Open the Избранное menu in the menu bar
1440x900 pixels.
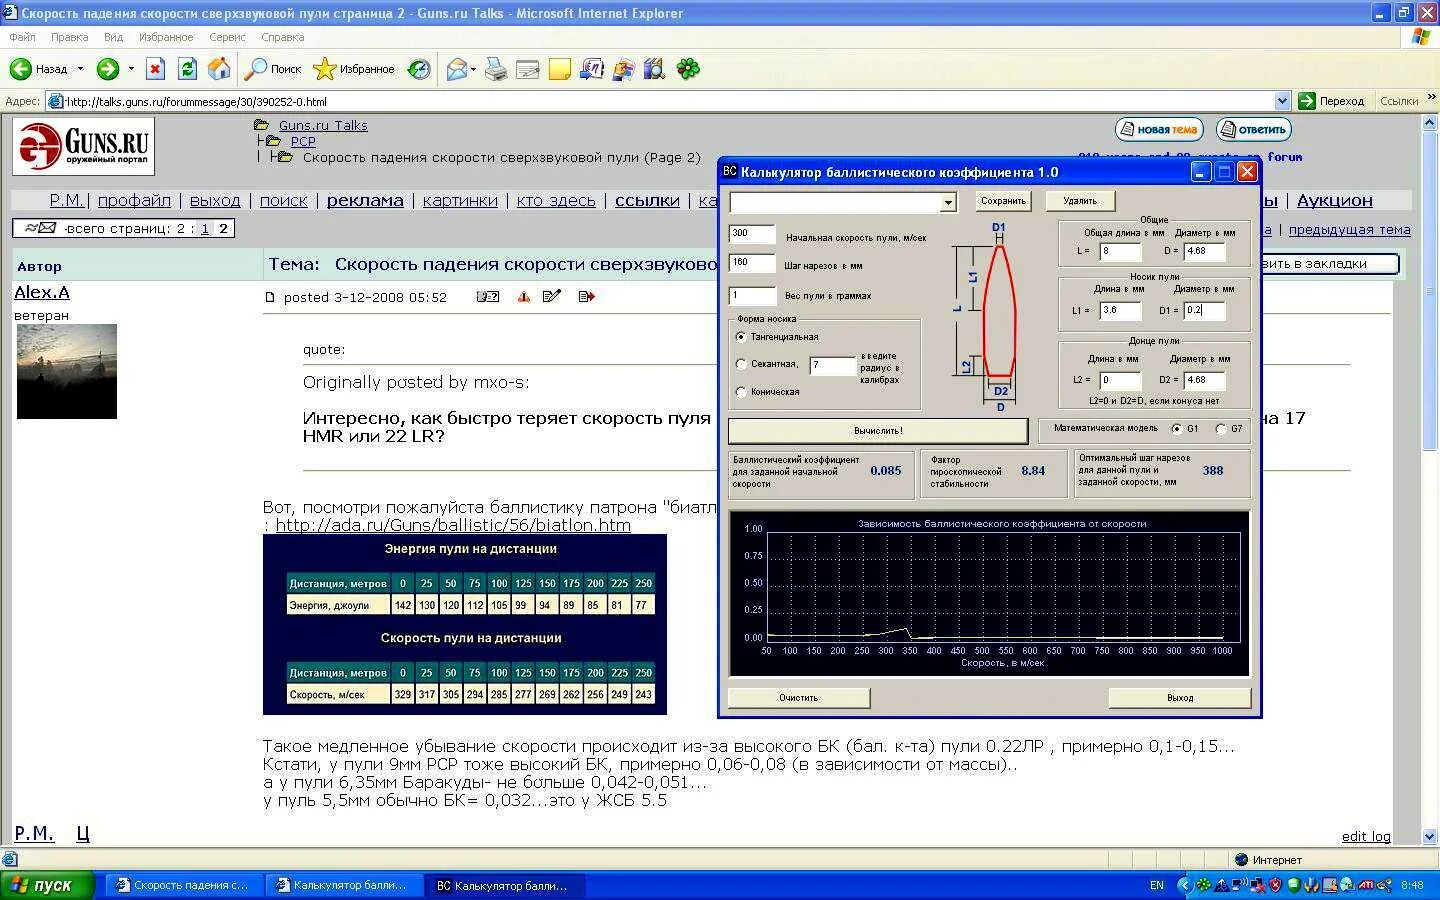[166, 37]
